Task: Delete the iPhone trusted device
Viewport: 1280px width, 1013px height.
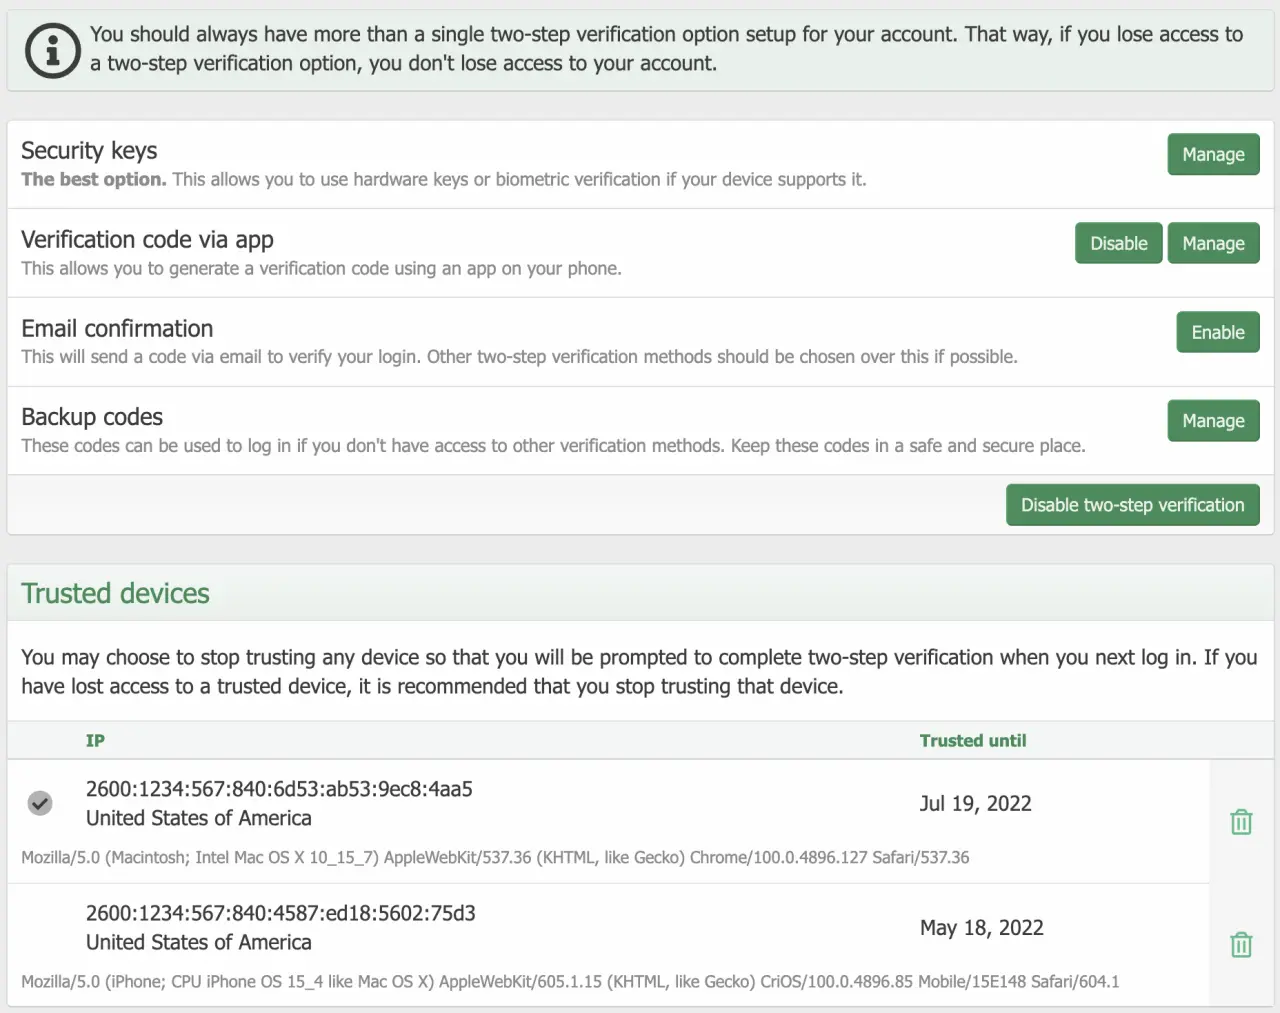Action: (x=1241, y=945)
